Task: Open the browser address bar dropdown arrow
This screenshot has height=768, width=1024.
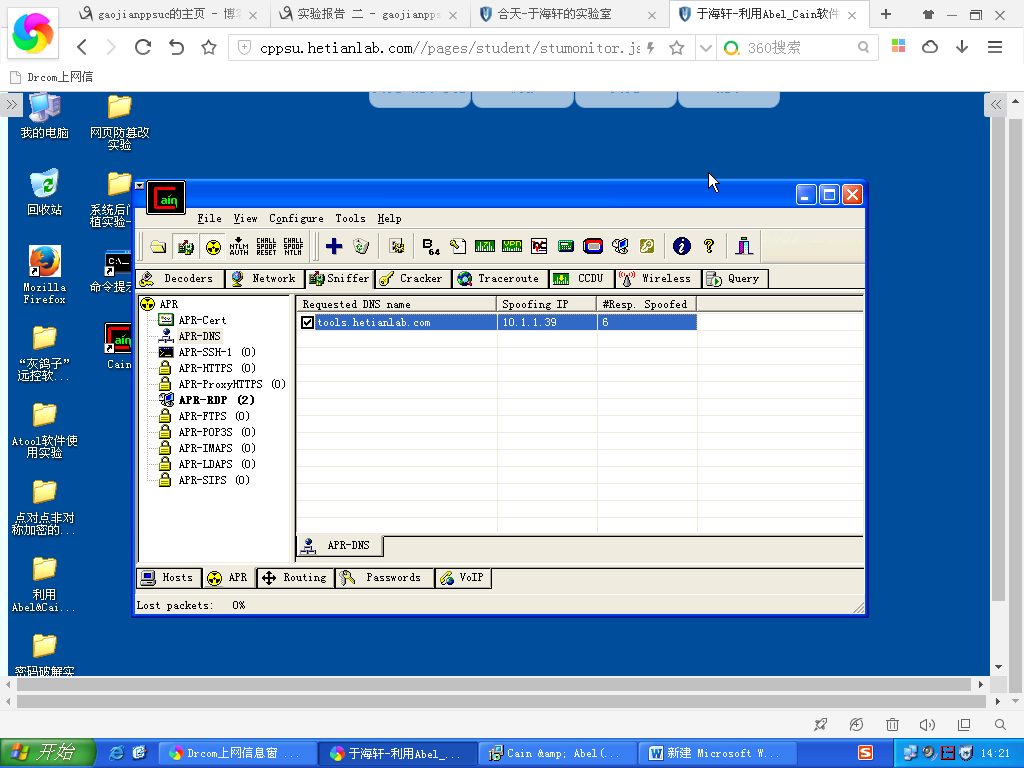Action: coord(706,48)
